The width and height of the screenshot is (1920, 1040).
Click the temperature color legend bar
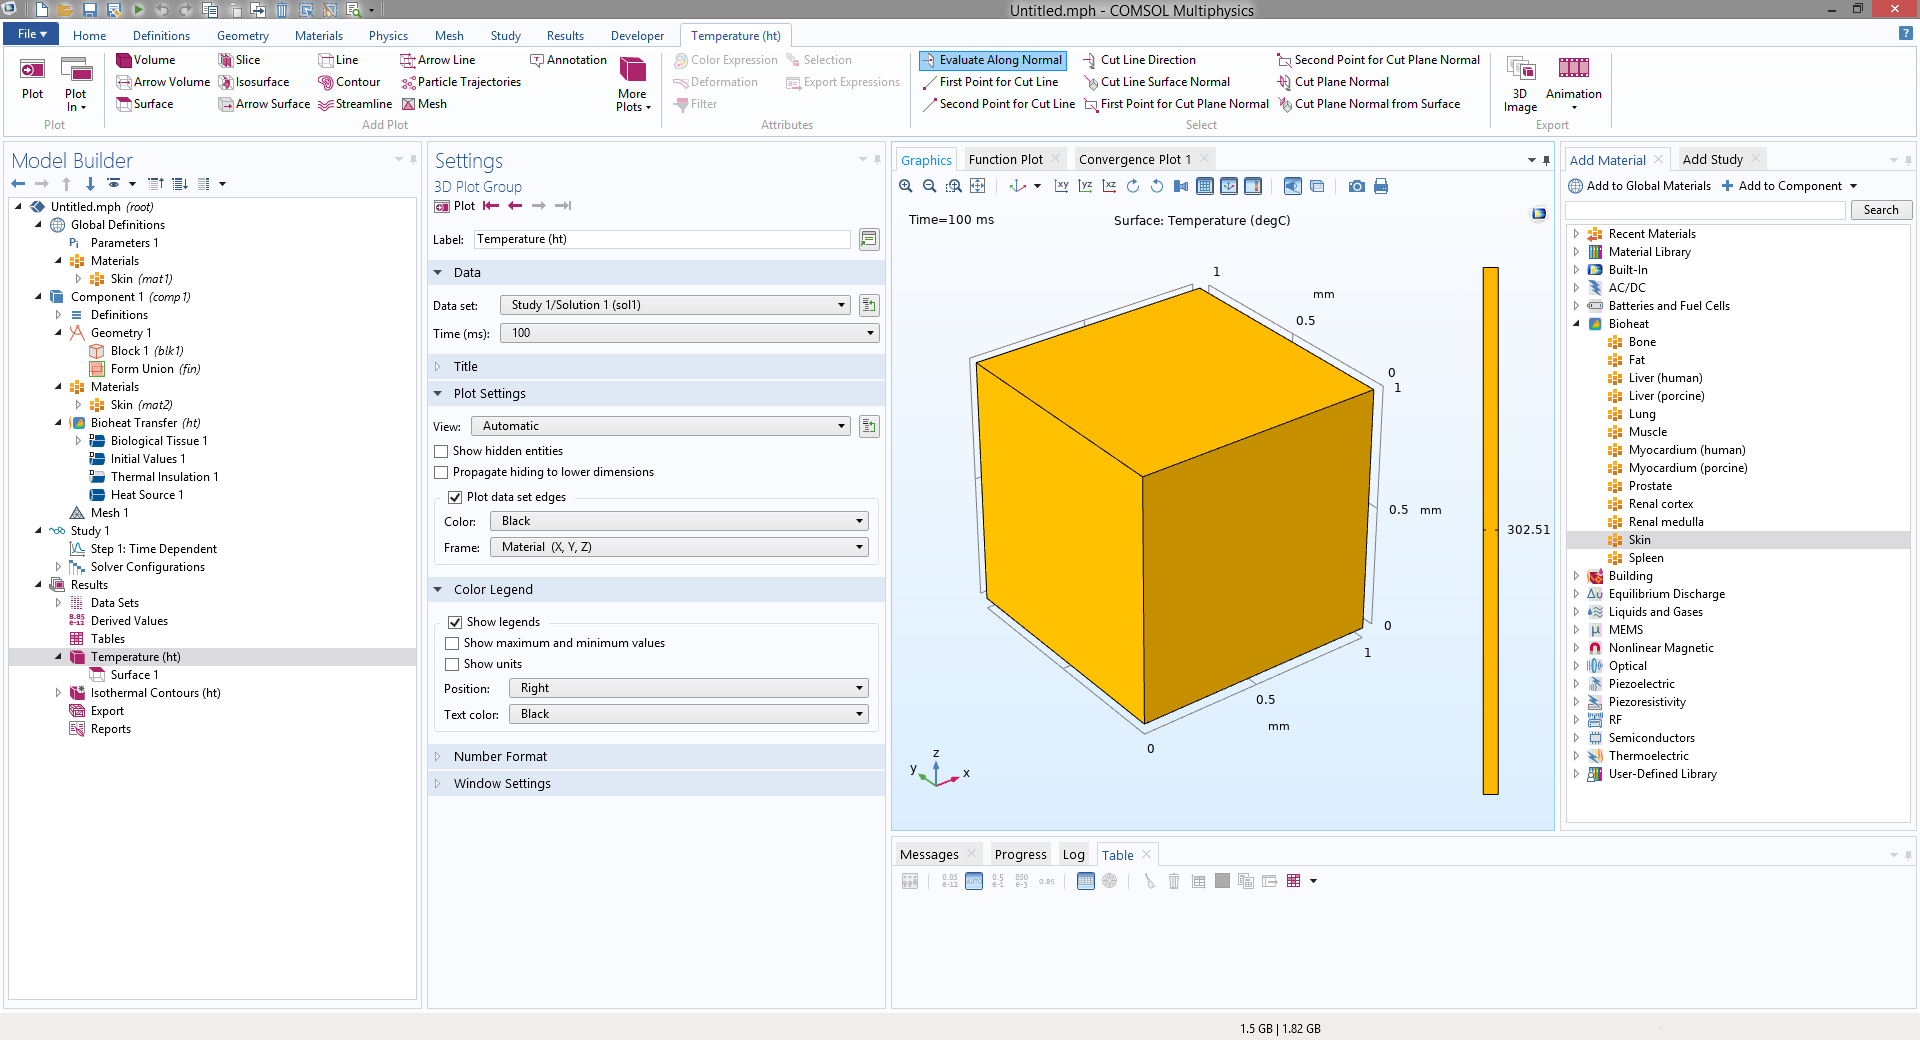pyautogui.click(x=1490, y=530)
